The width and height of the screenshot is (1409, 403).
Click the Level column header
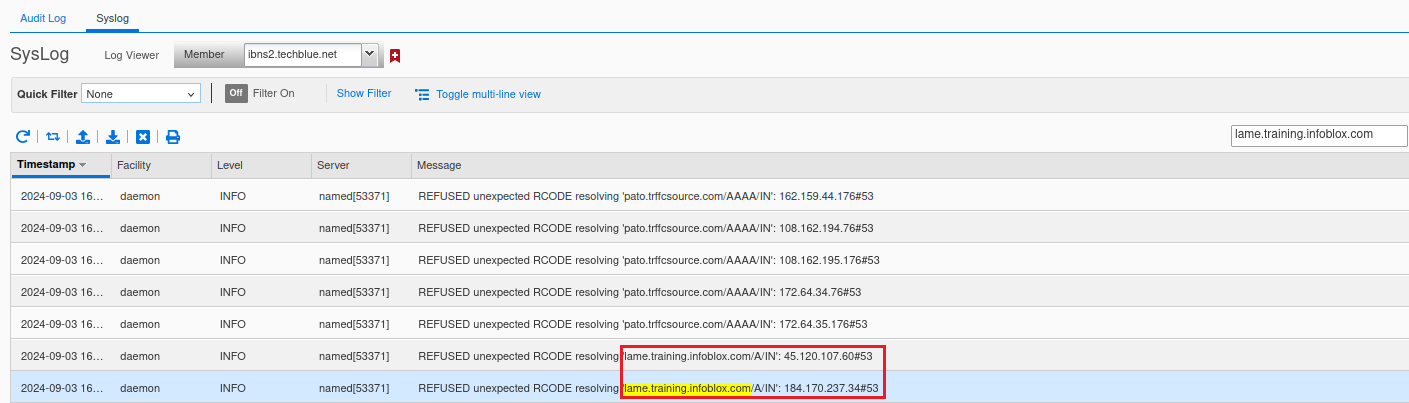(x=230, y=165)
